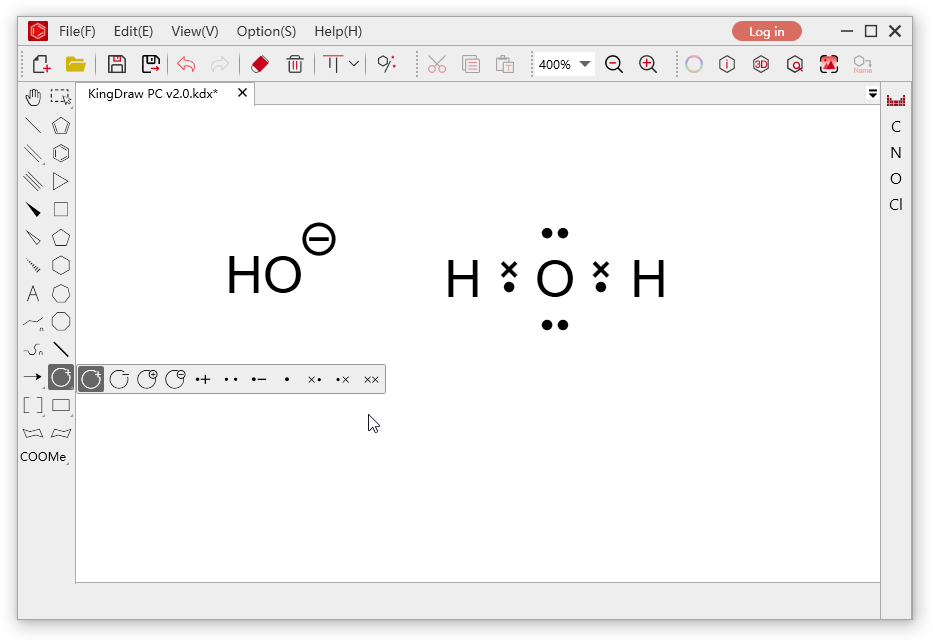Zoom in with the plus magnifier

pos(647,64)
